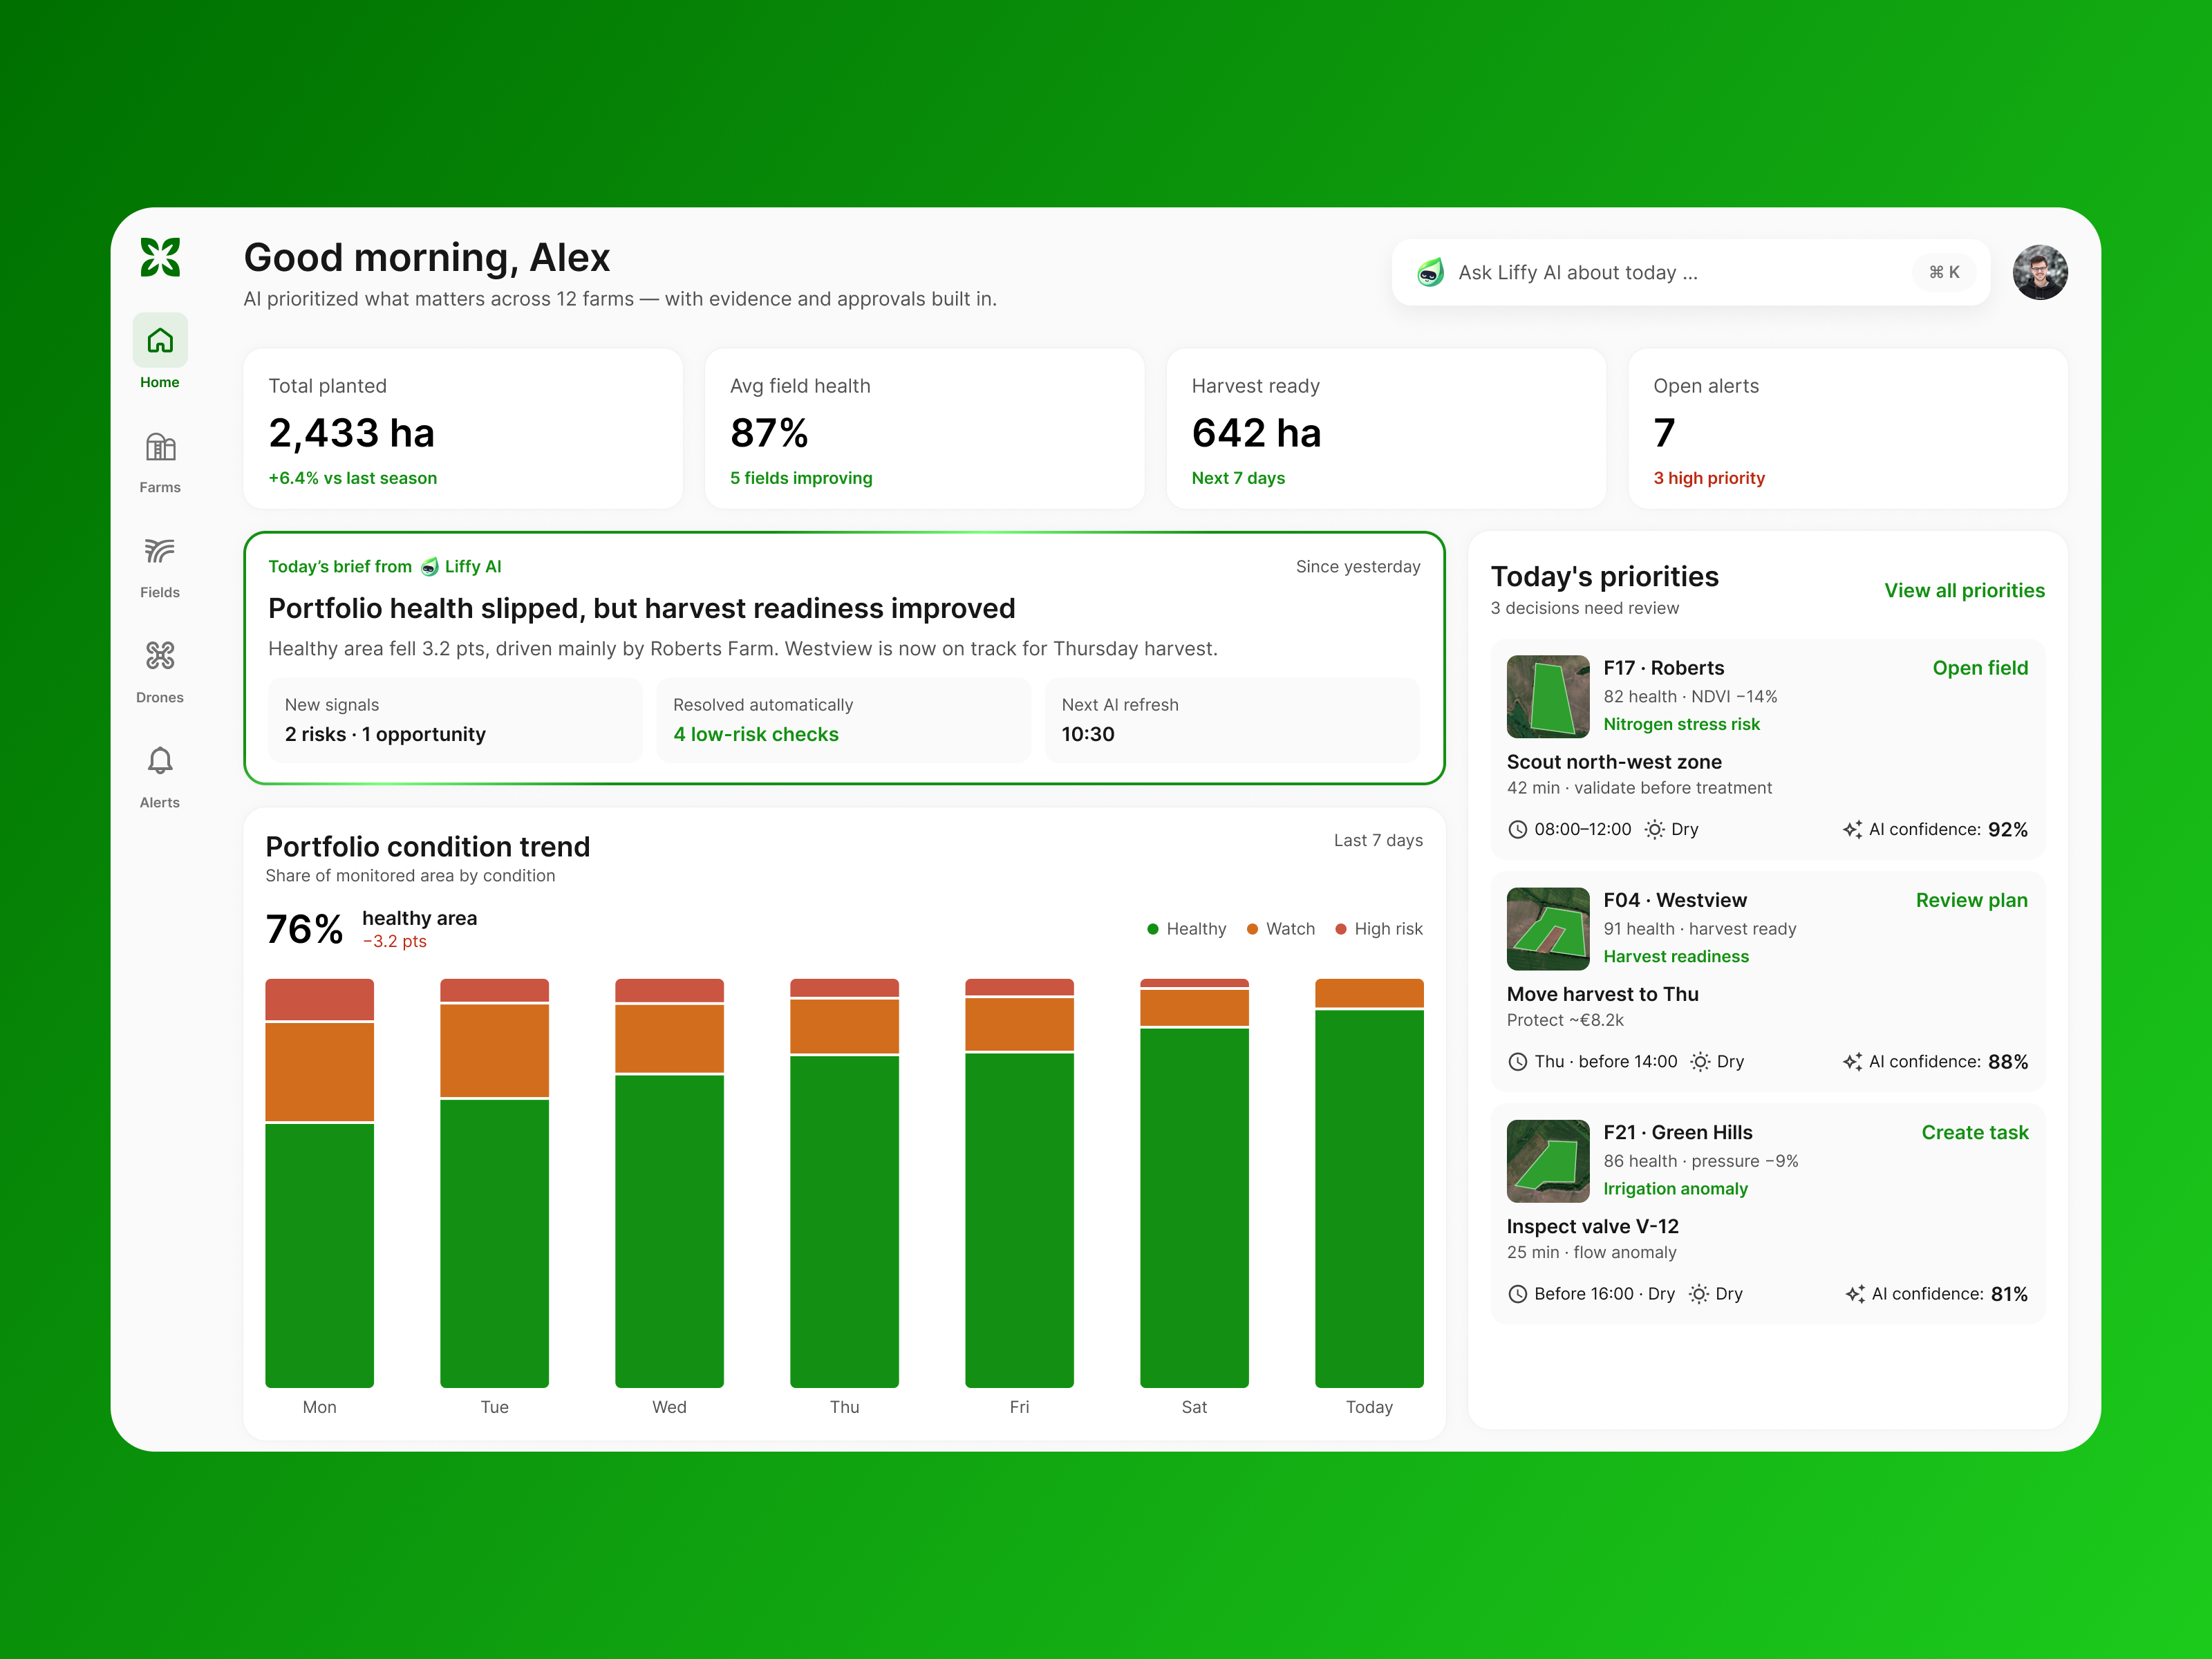Open View all priorities link
2212x1659 pixels.
point(1964,590)
